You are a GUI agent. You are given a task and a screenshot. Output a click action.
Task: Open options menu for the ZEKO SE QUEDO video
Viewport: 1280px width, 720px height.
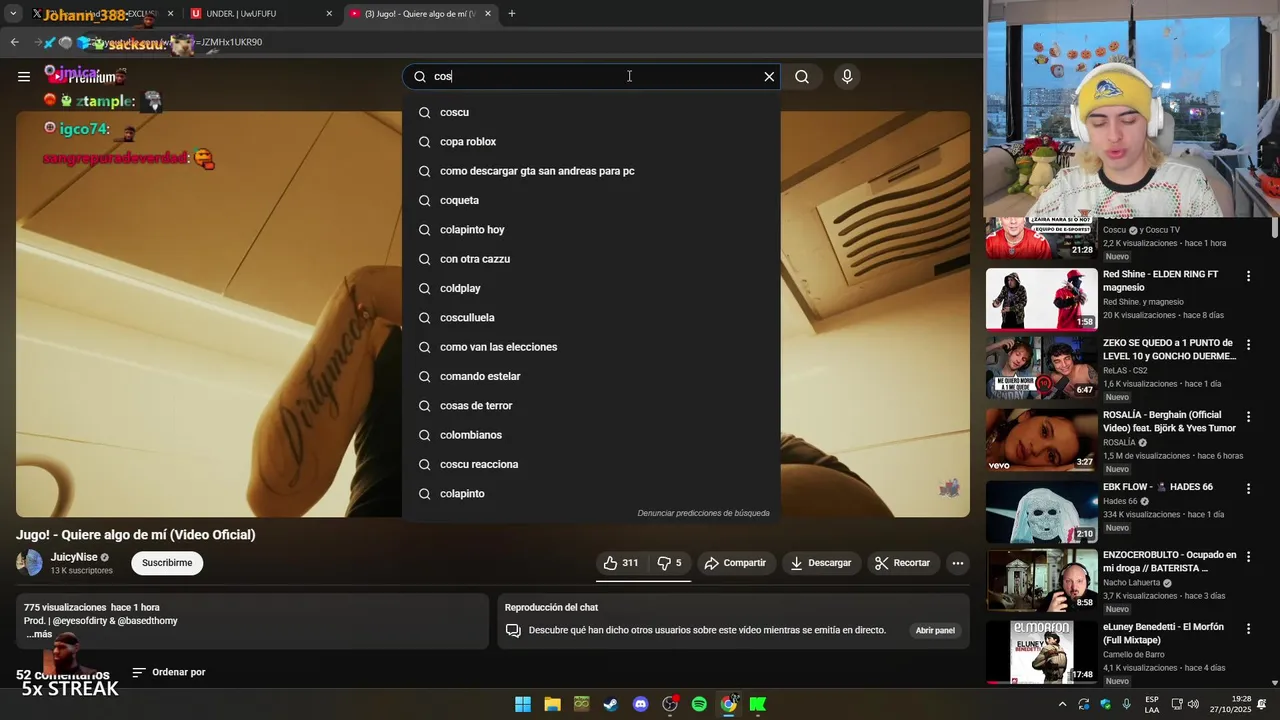click(1248, 344)
